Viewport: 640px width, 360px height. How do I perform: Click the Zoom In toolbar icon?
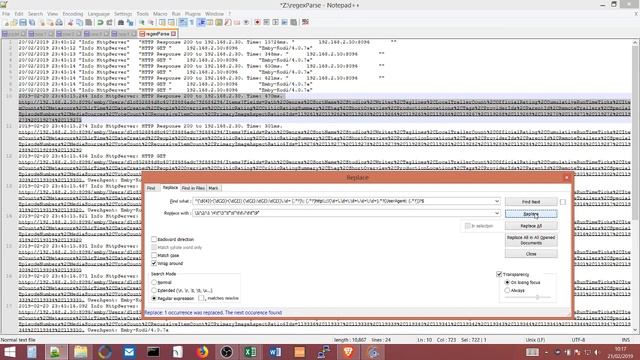click(142, 22)
